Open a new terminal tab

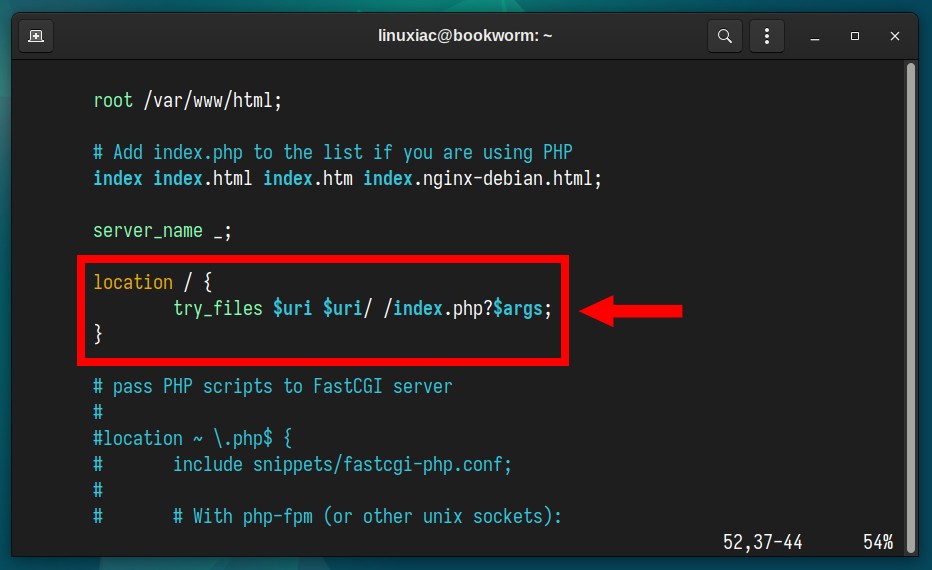(36, 36)
